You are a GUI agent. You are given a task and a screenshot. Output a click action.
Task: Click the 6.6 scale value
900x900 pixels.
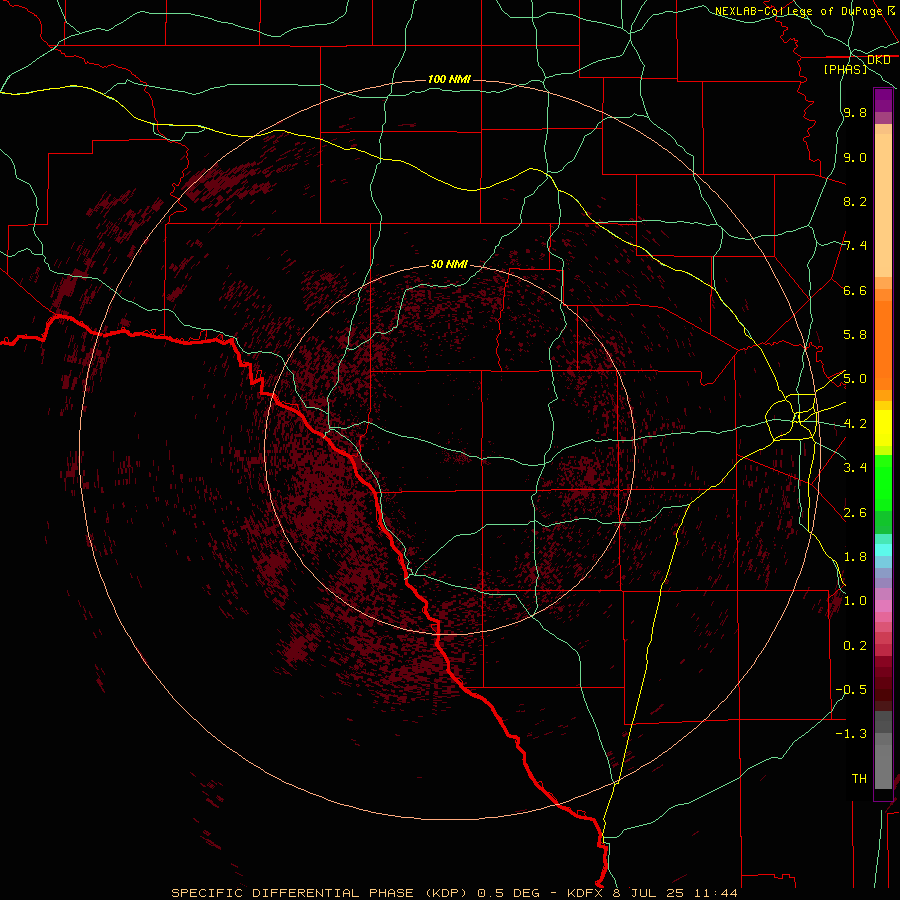(x=855, y=290)
